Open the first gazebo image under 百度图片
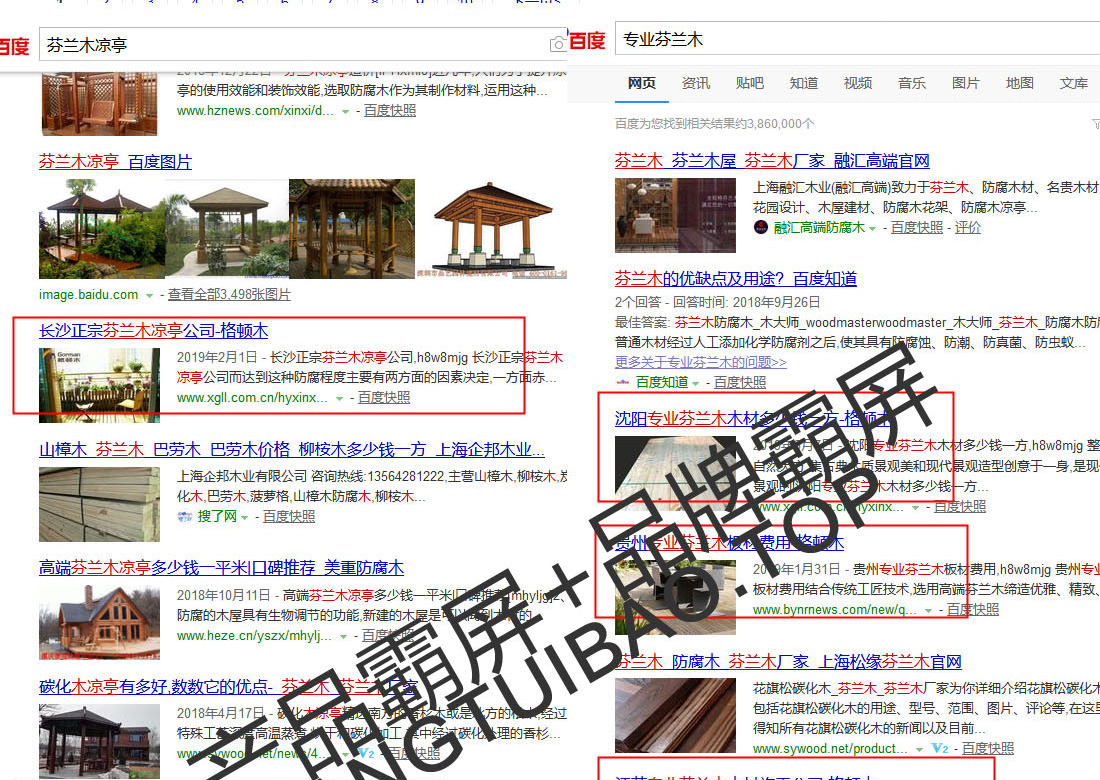The image size is (1100, 780). coord(102,229)
